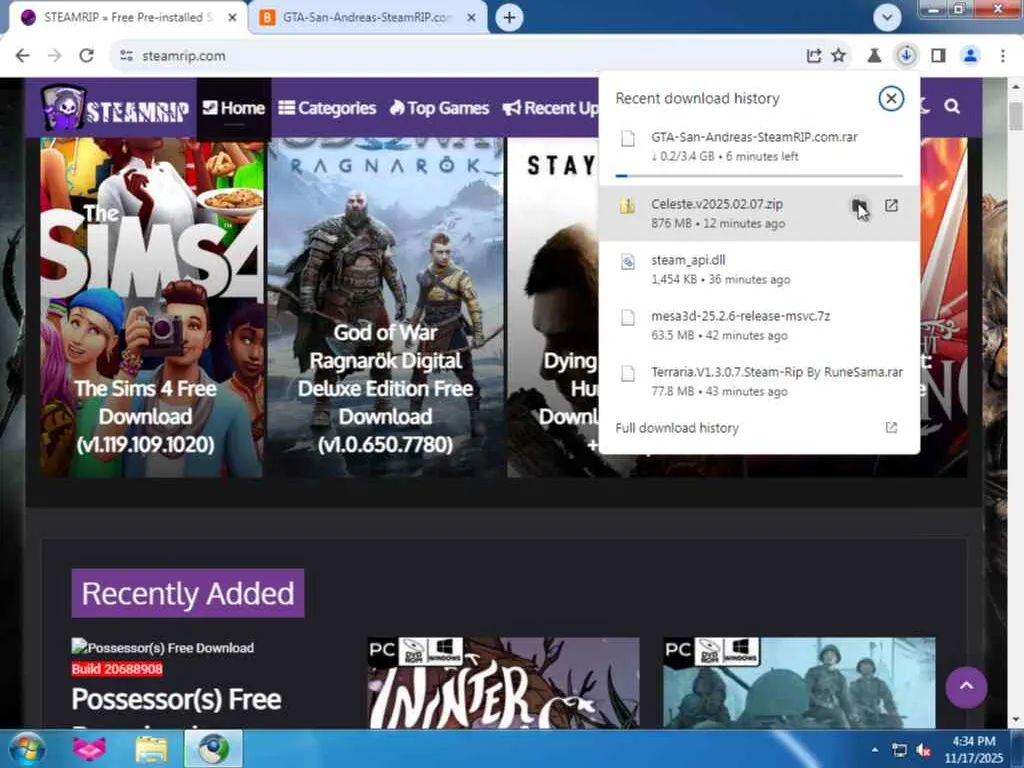Open mesa3d-25.2.6-release-msvc.7z download entry
The width and height of the screenshot is (1024, 768).
(759, 325)
